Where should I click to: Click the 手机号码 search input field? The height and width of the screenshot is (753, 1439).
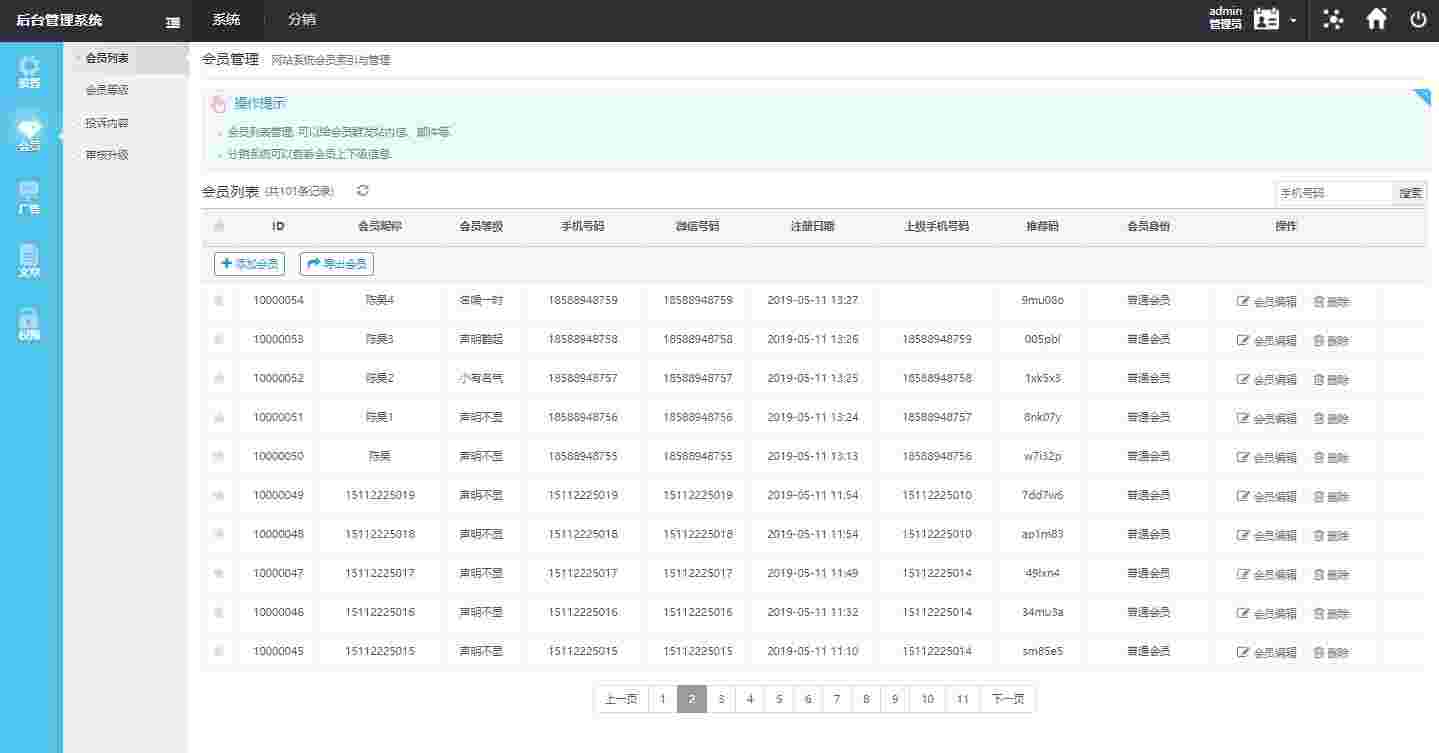tap(1333, 193)
